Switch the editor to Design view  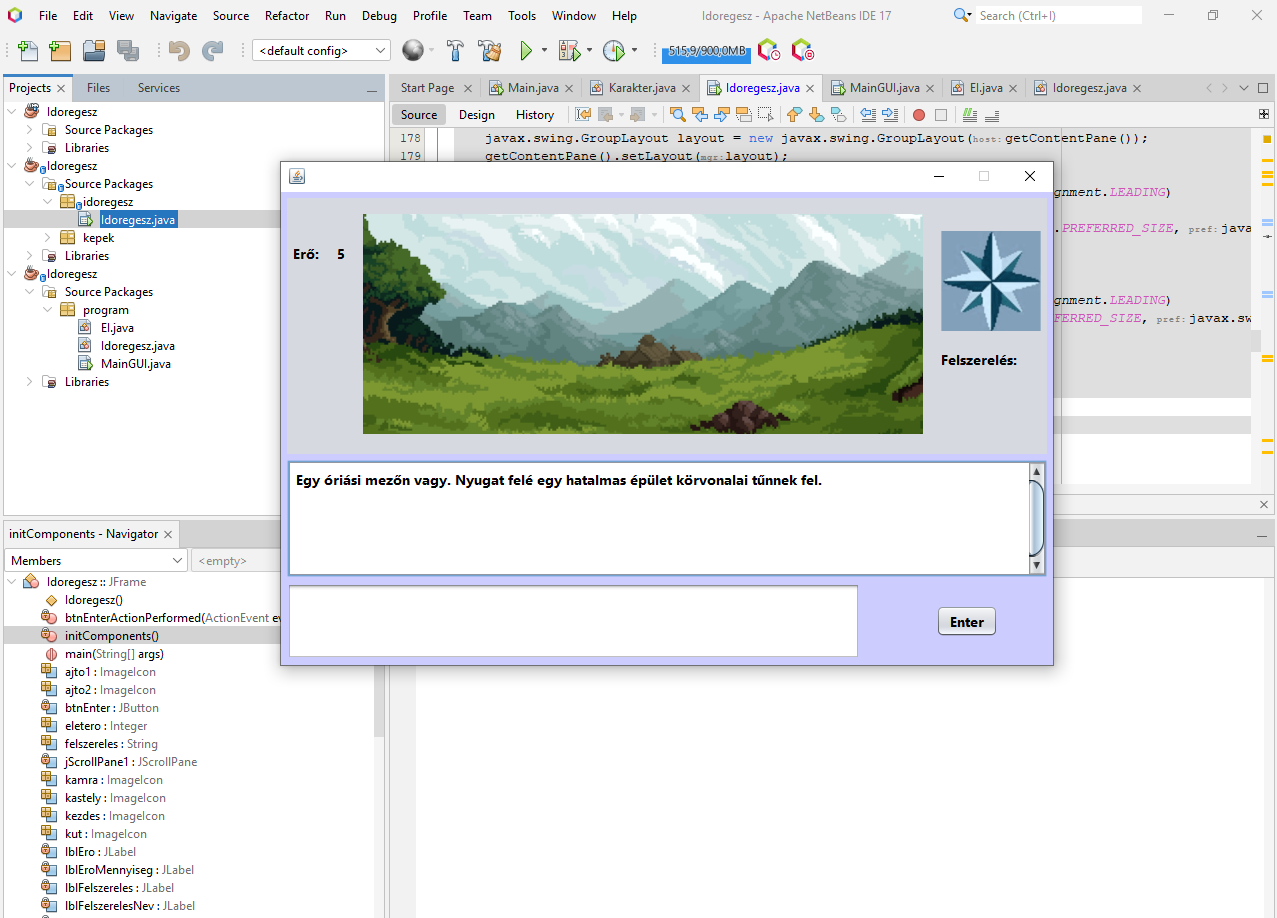477,115
